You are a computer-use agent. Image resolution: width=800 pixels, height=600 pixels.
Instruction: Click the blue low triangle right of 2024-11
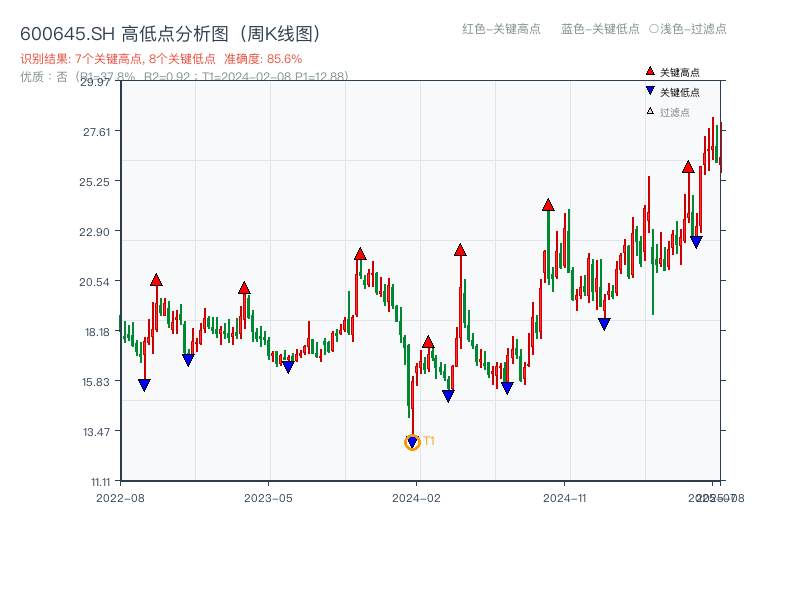click(x=604, y=324)
